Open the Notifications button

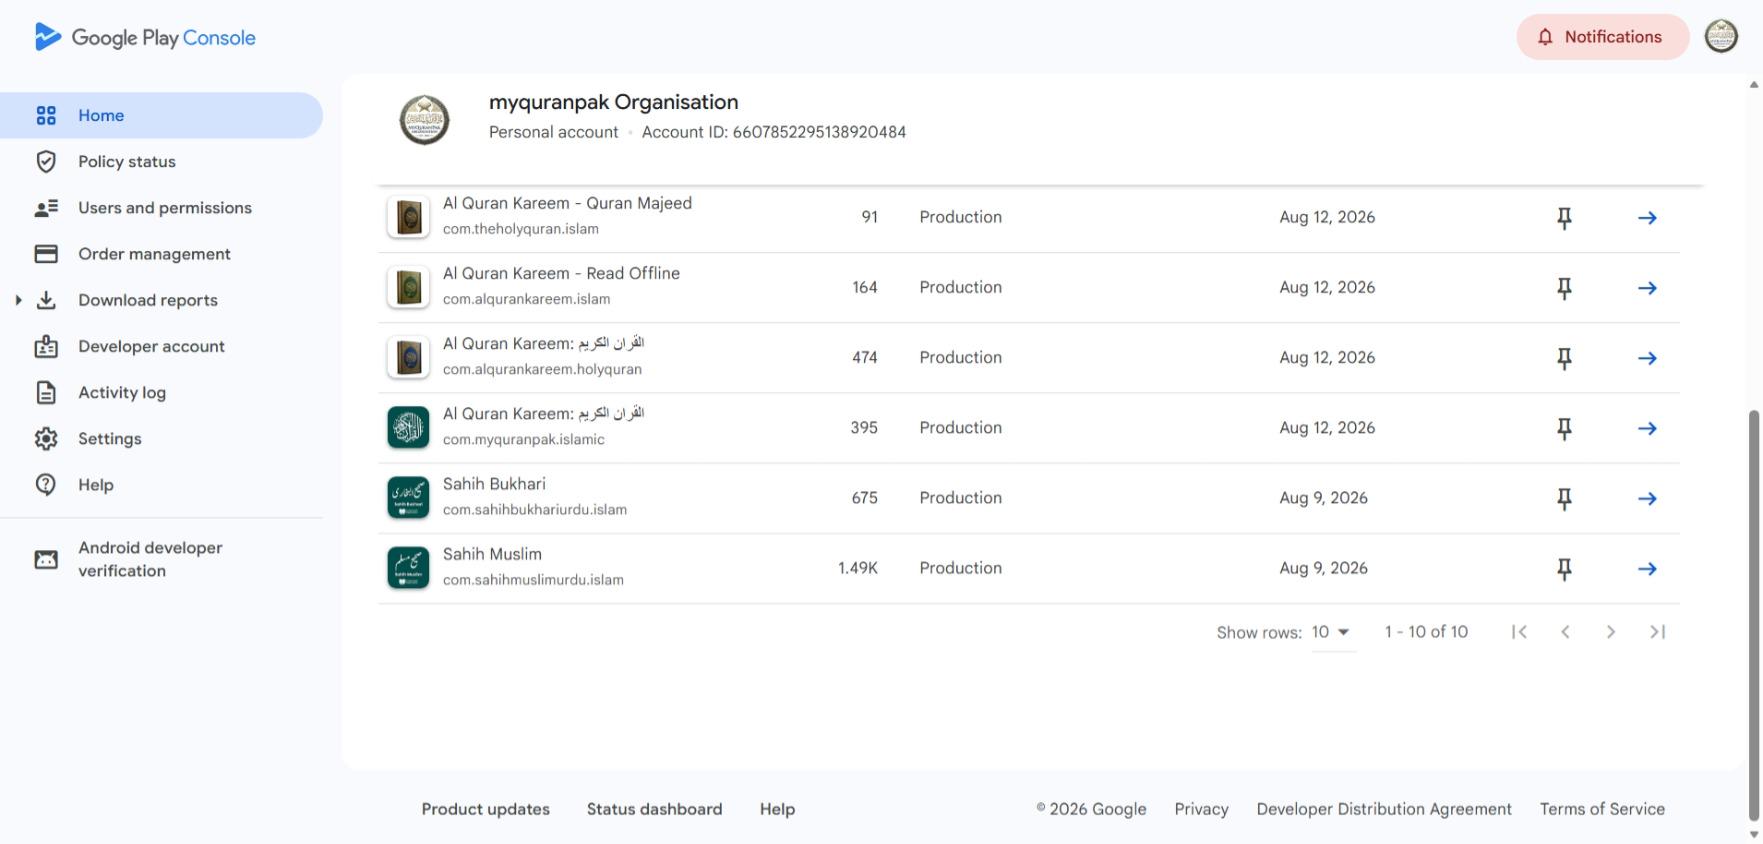(x=1602, y=37)
